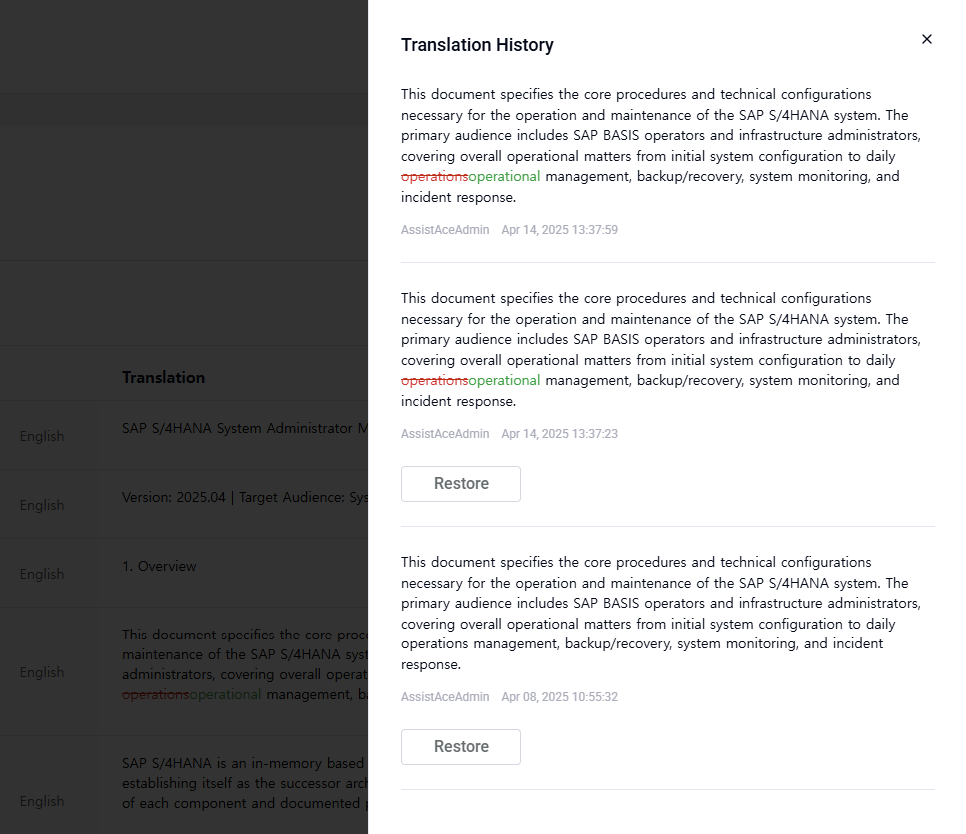Select the 'SAP S/4HANA System Administrator' translation row
The height and width of the screenshot is (834, 966).
(244, 429)
